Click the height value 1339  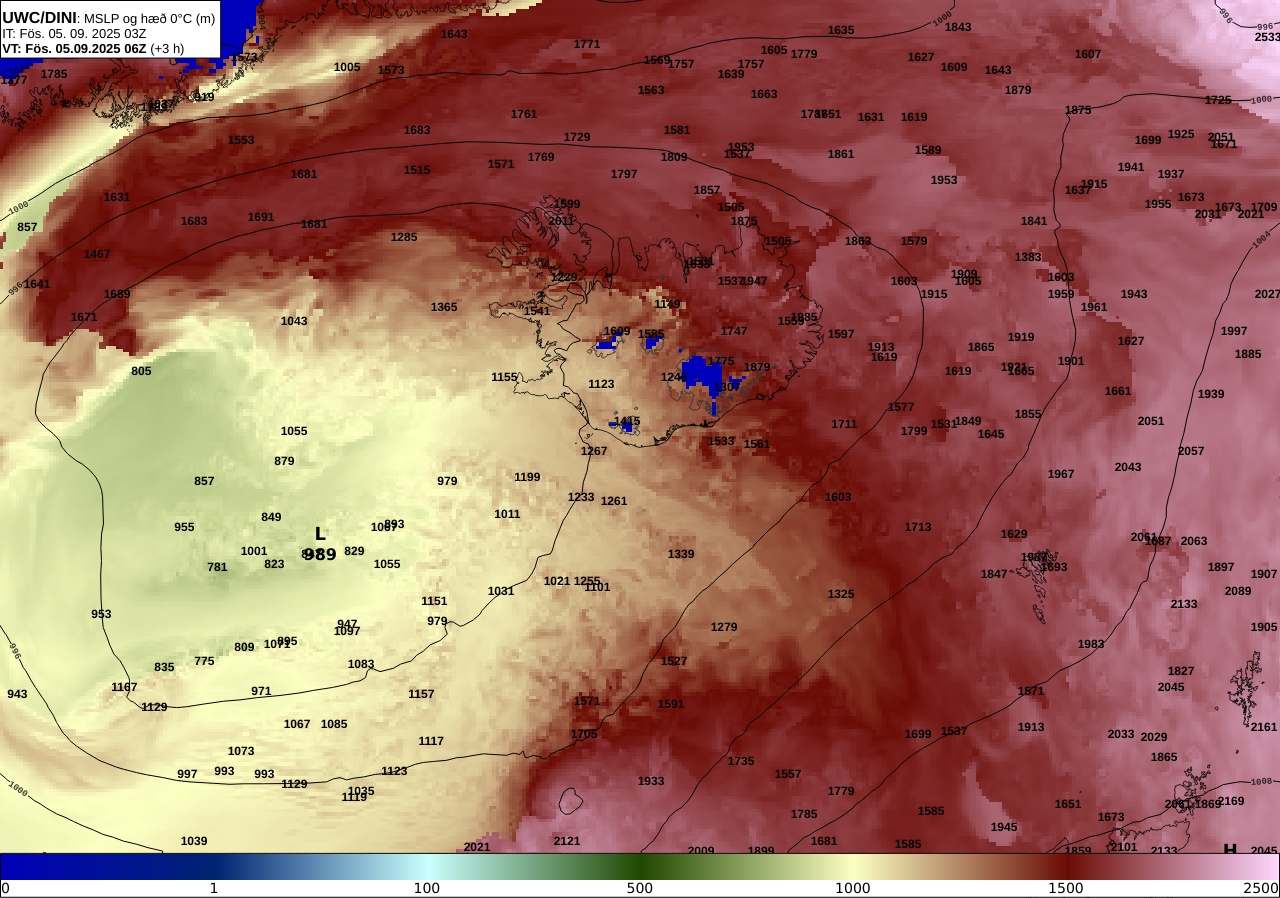(681, 554)
